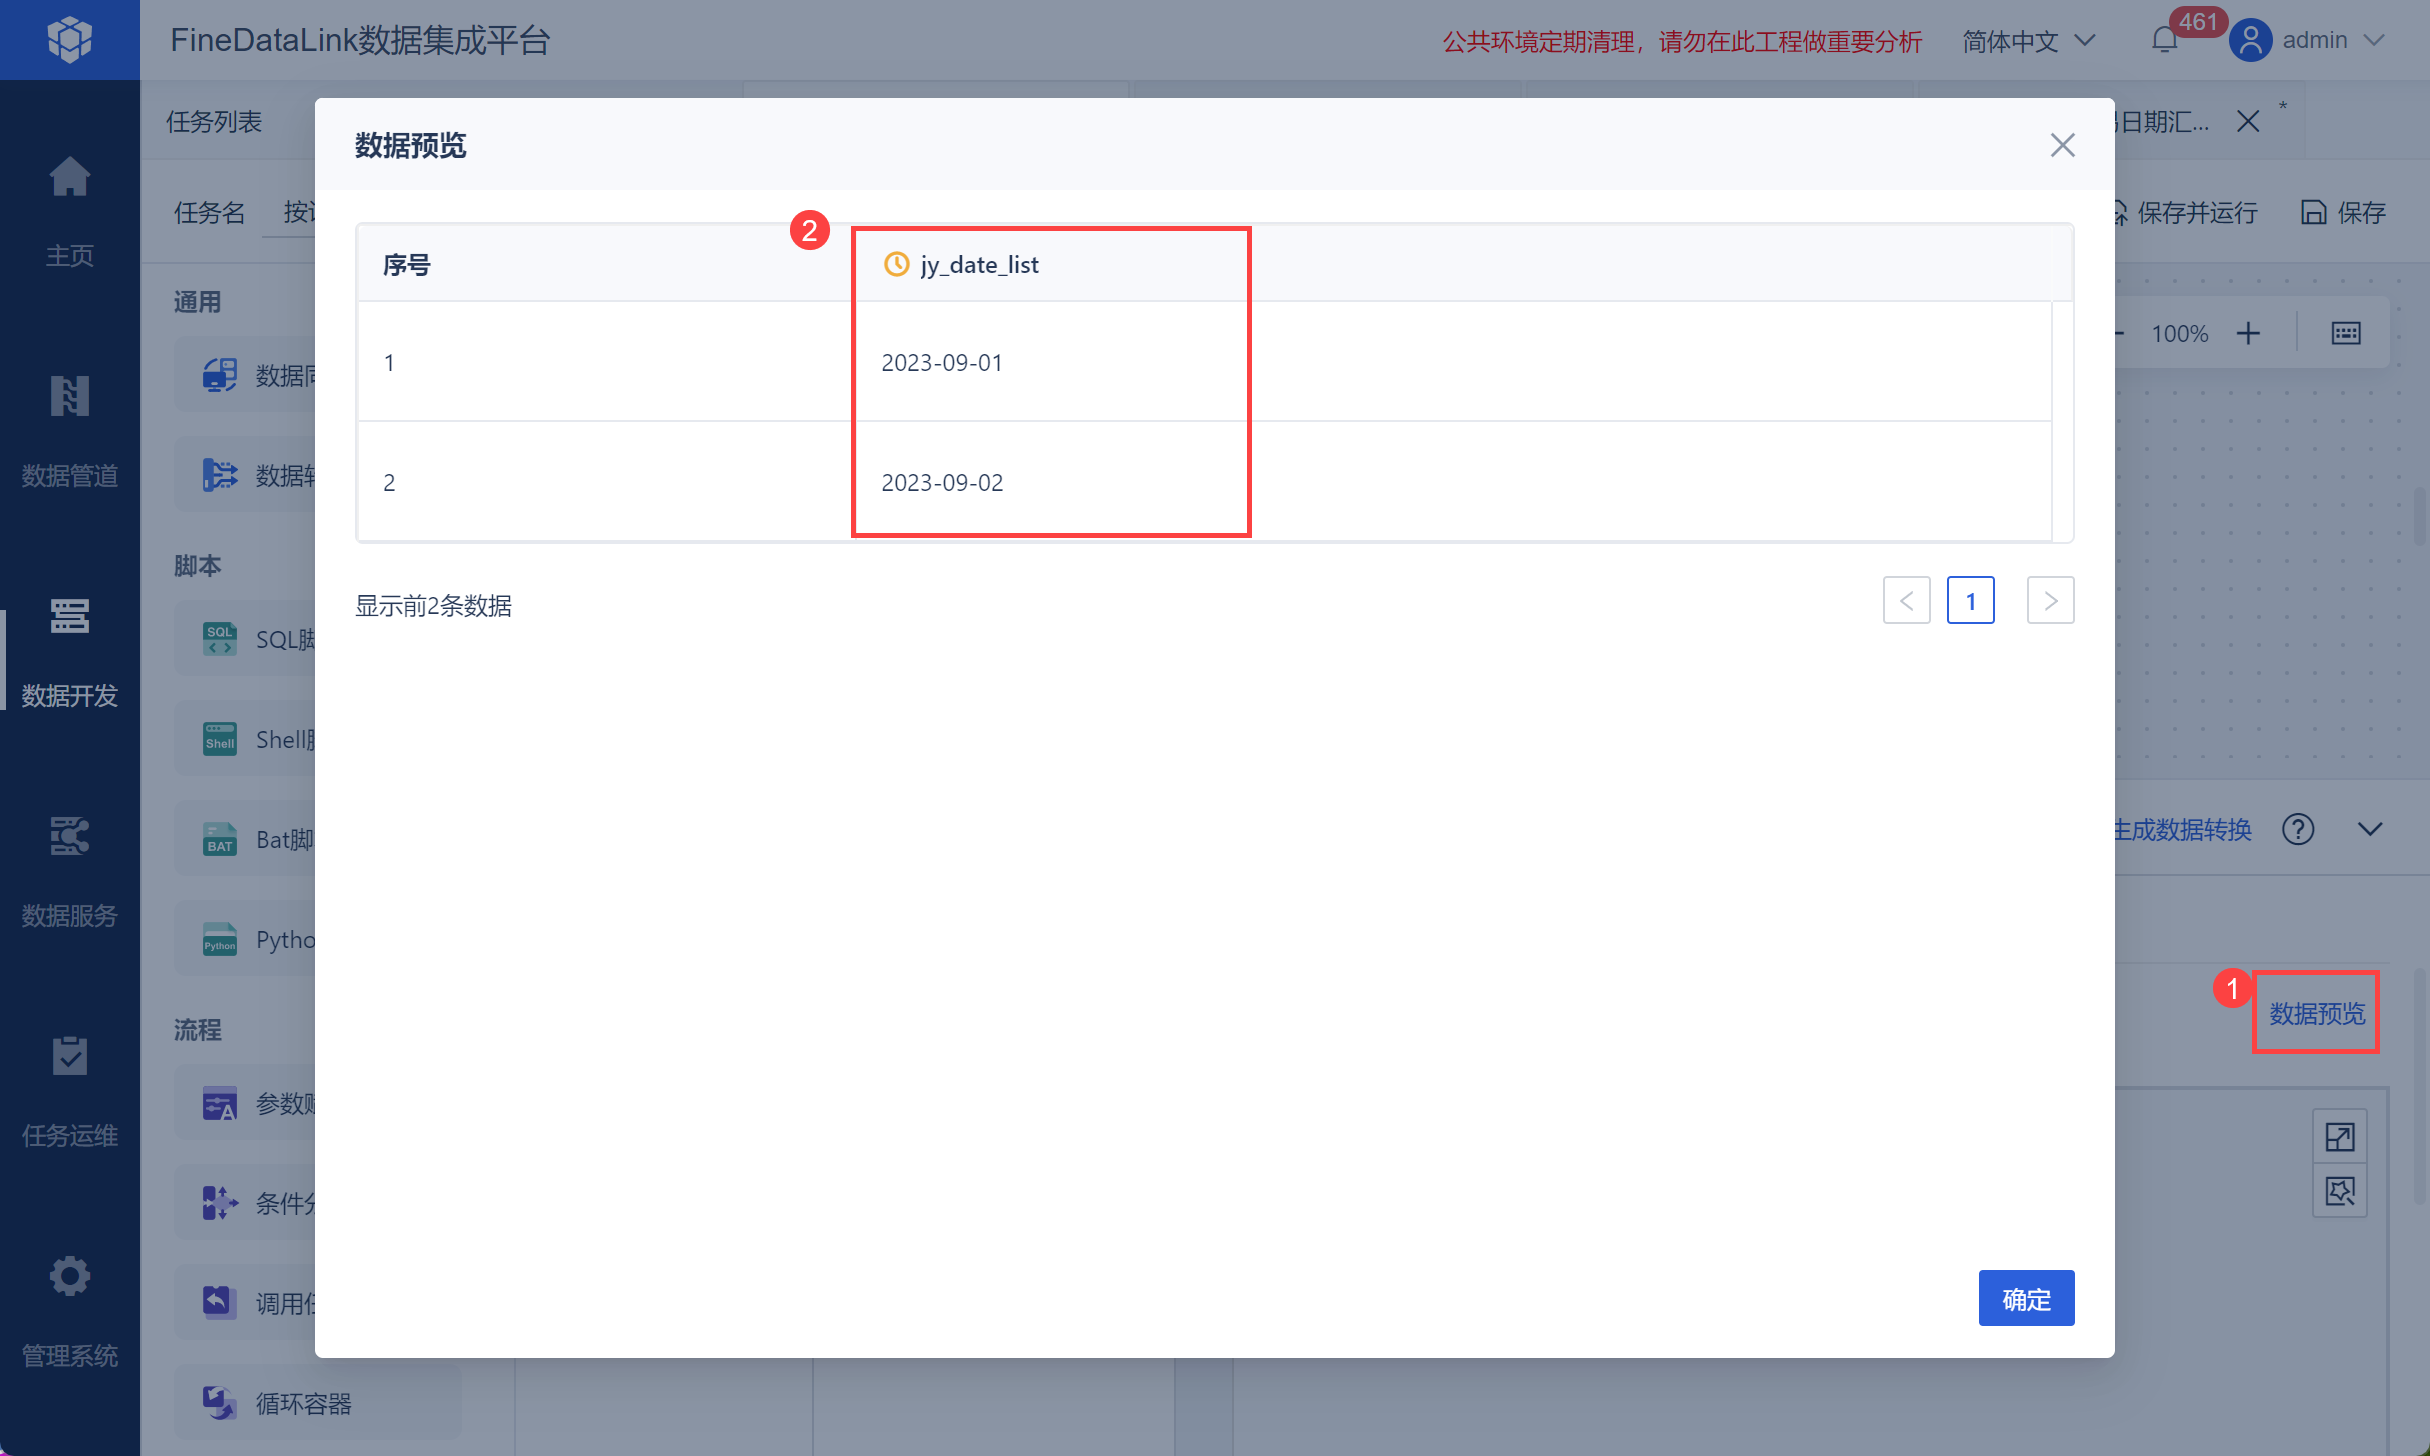Viewport: 2430px width, 1456px height.
Task: Open the 数据管道 sidebar icon
Action: [69, 397]
